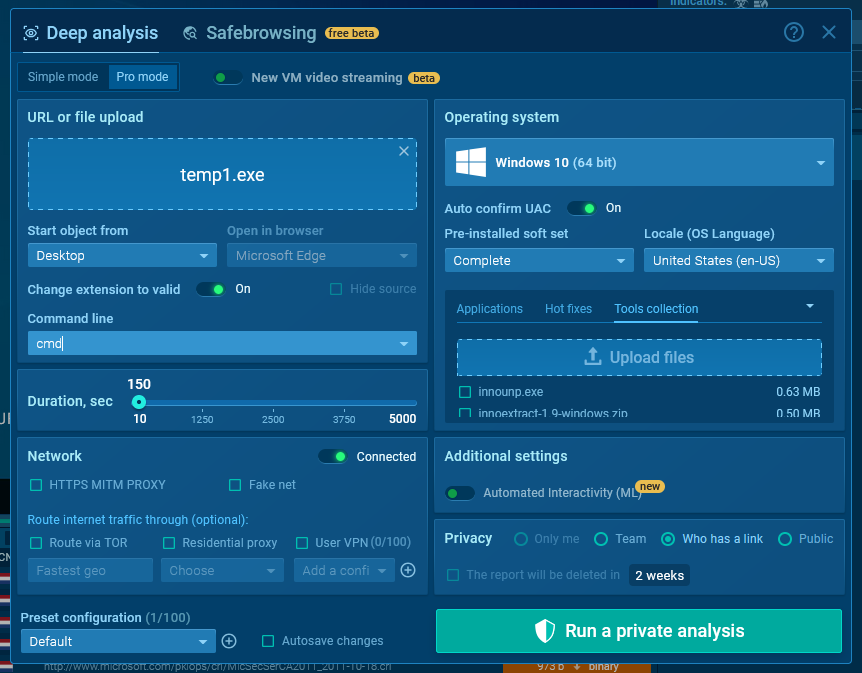Toggle New VM video streaming switch

coord(228,78)
